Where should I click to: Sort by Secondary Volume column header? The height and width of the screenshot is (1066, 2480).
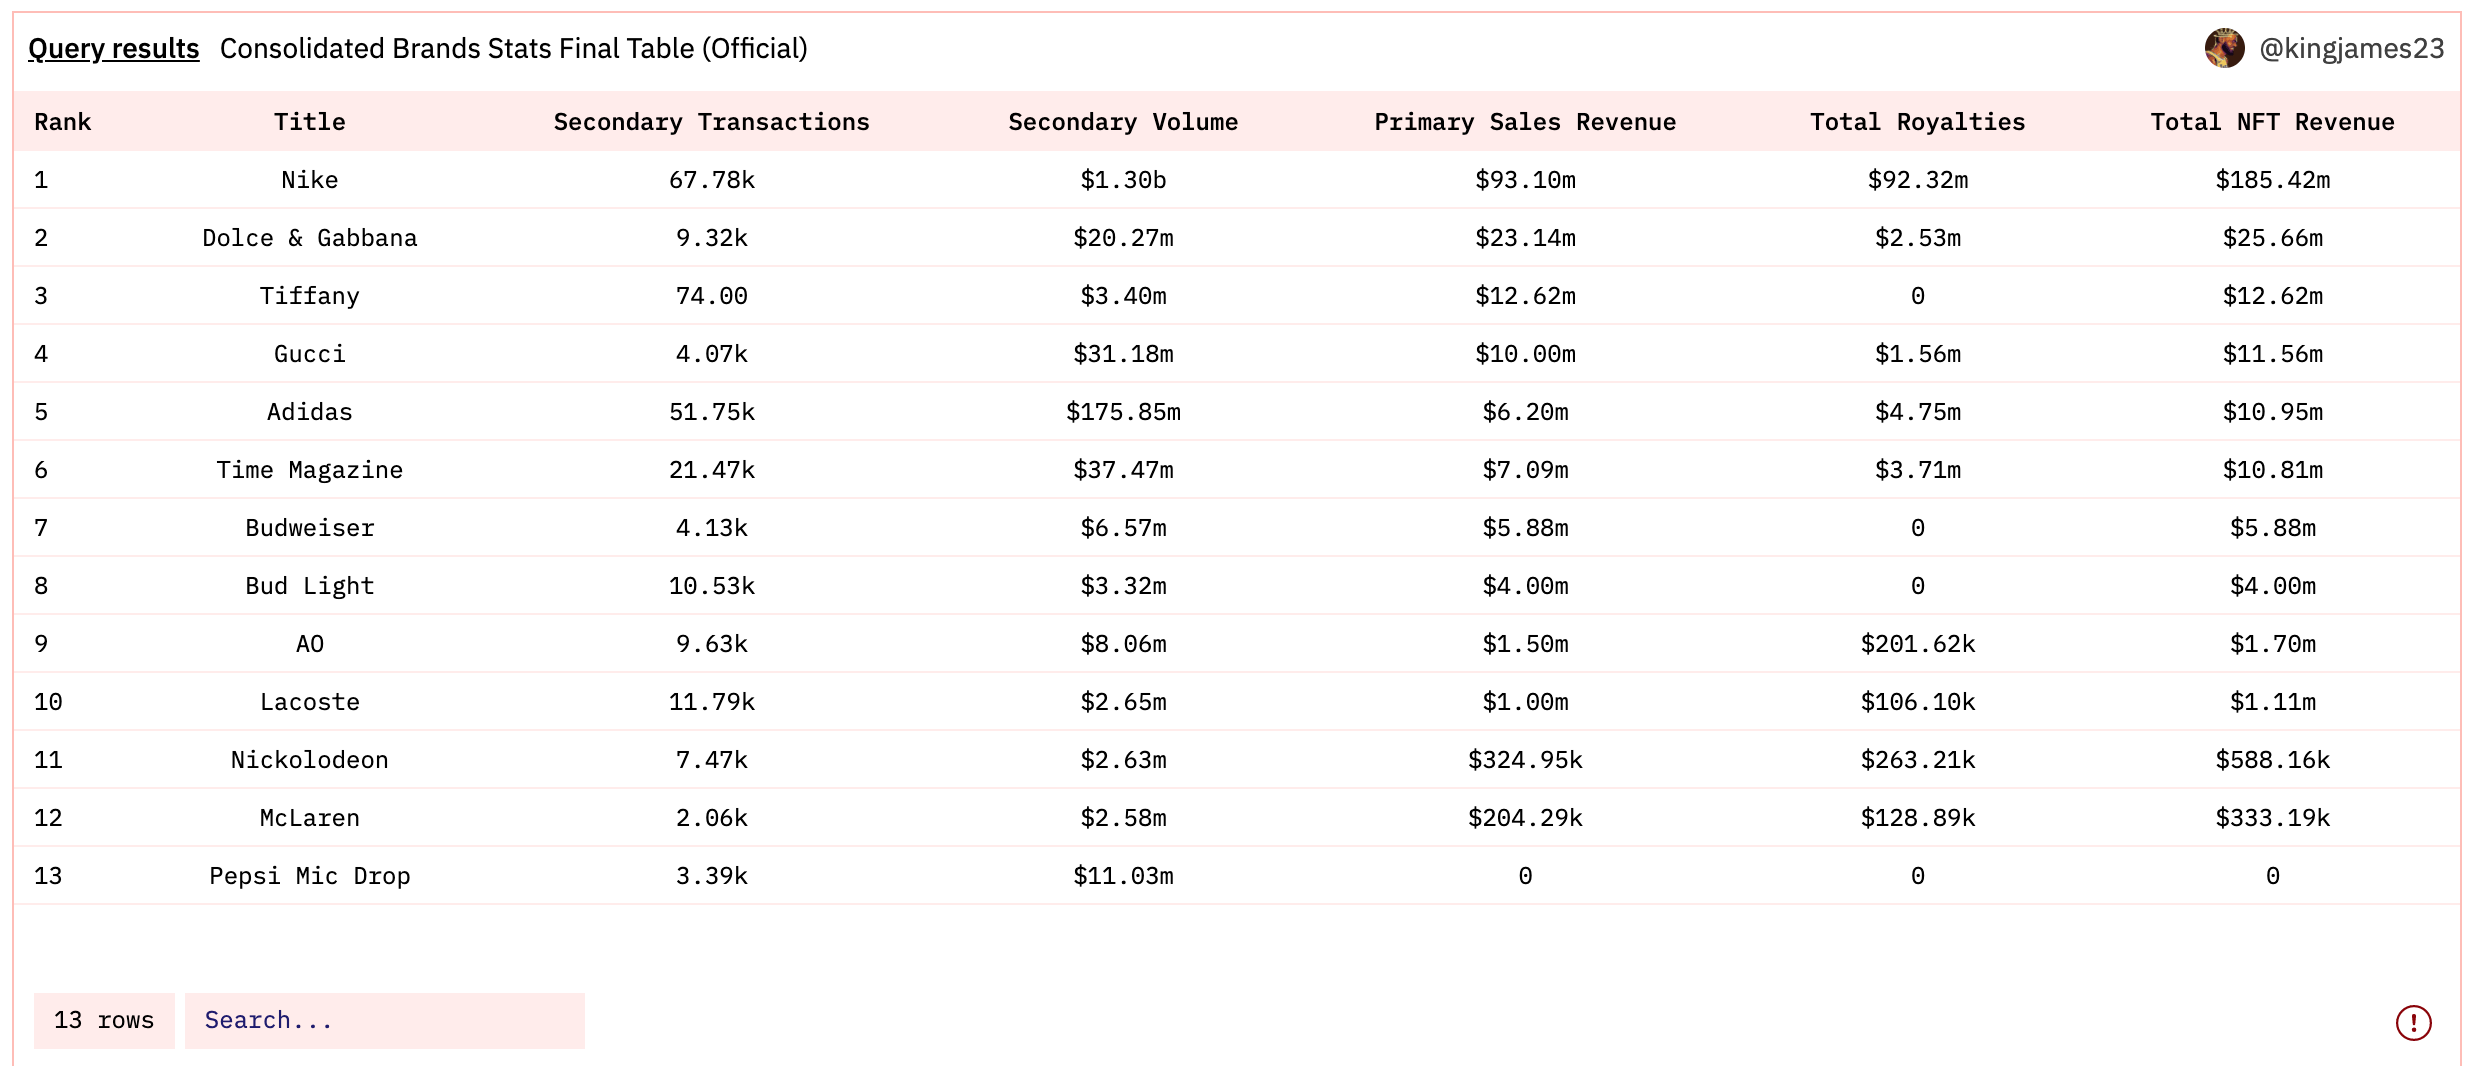[x=1123, y=122]
